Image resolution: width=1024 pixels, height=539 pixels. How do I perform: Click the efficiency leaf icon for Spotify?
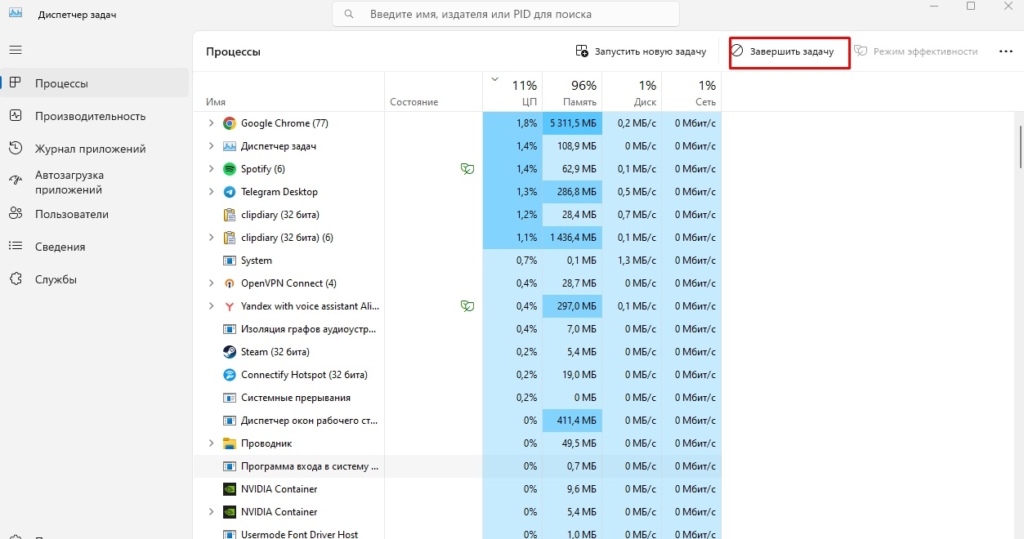click(x=467, y=169)
